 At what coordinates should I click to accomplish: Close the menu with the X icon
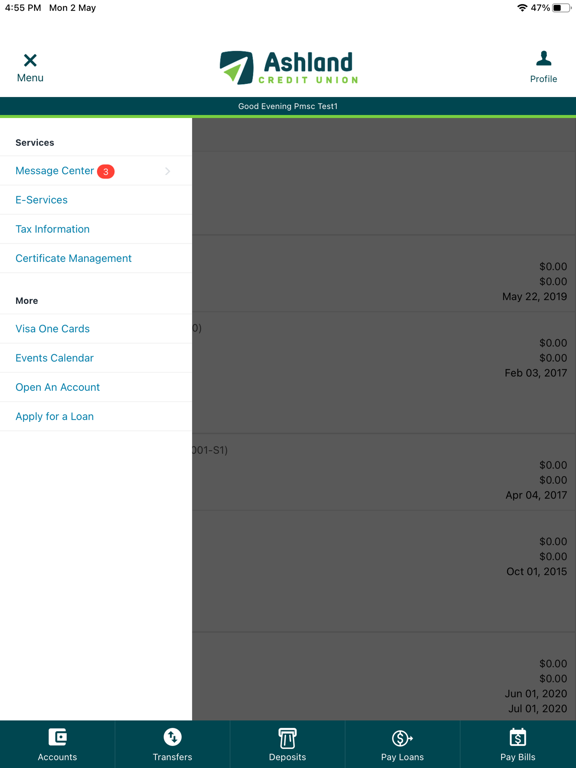(30, 60)
